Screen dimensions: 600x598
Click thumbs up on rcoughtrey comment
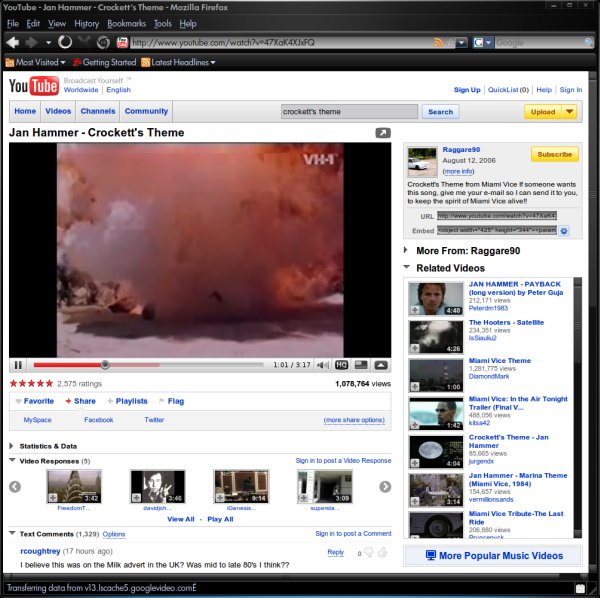pyautogui.click(x=382, y=552)
